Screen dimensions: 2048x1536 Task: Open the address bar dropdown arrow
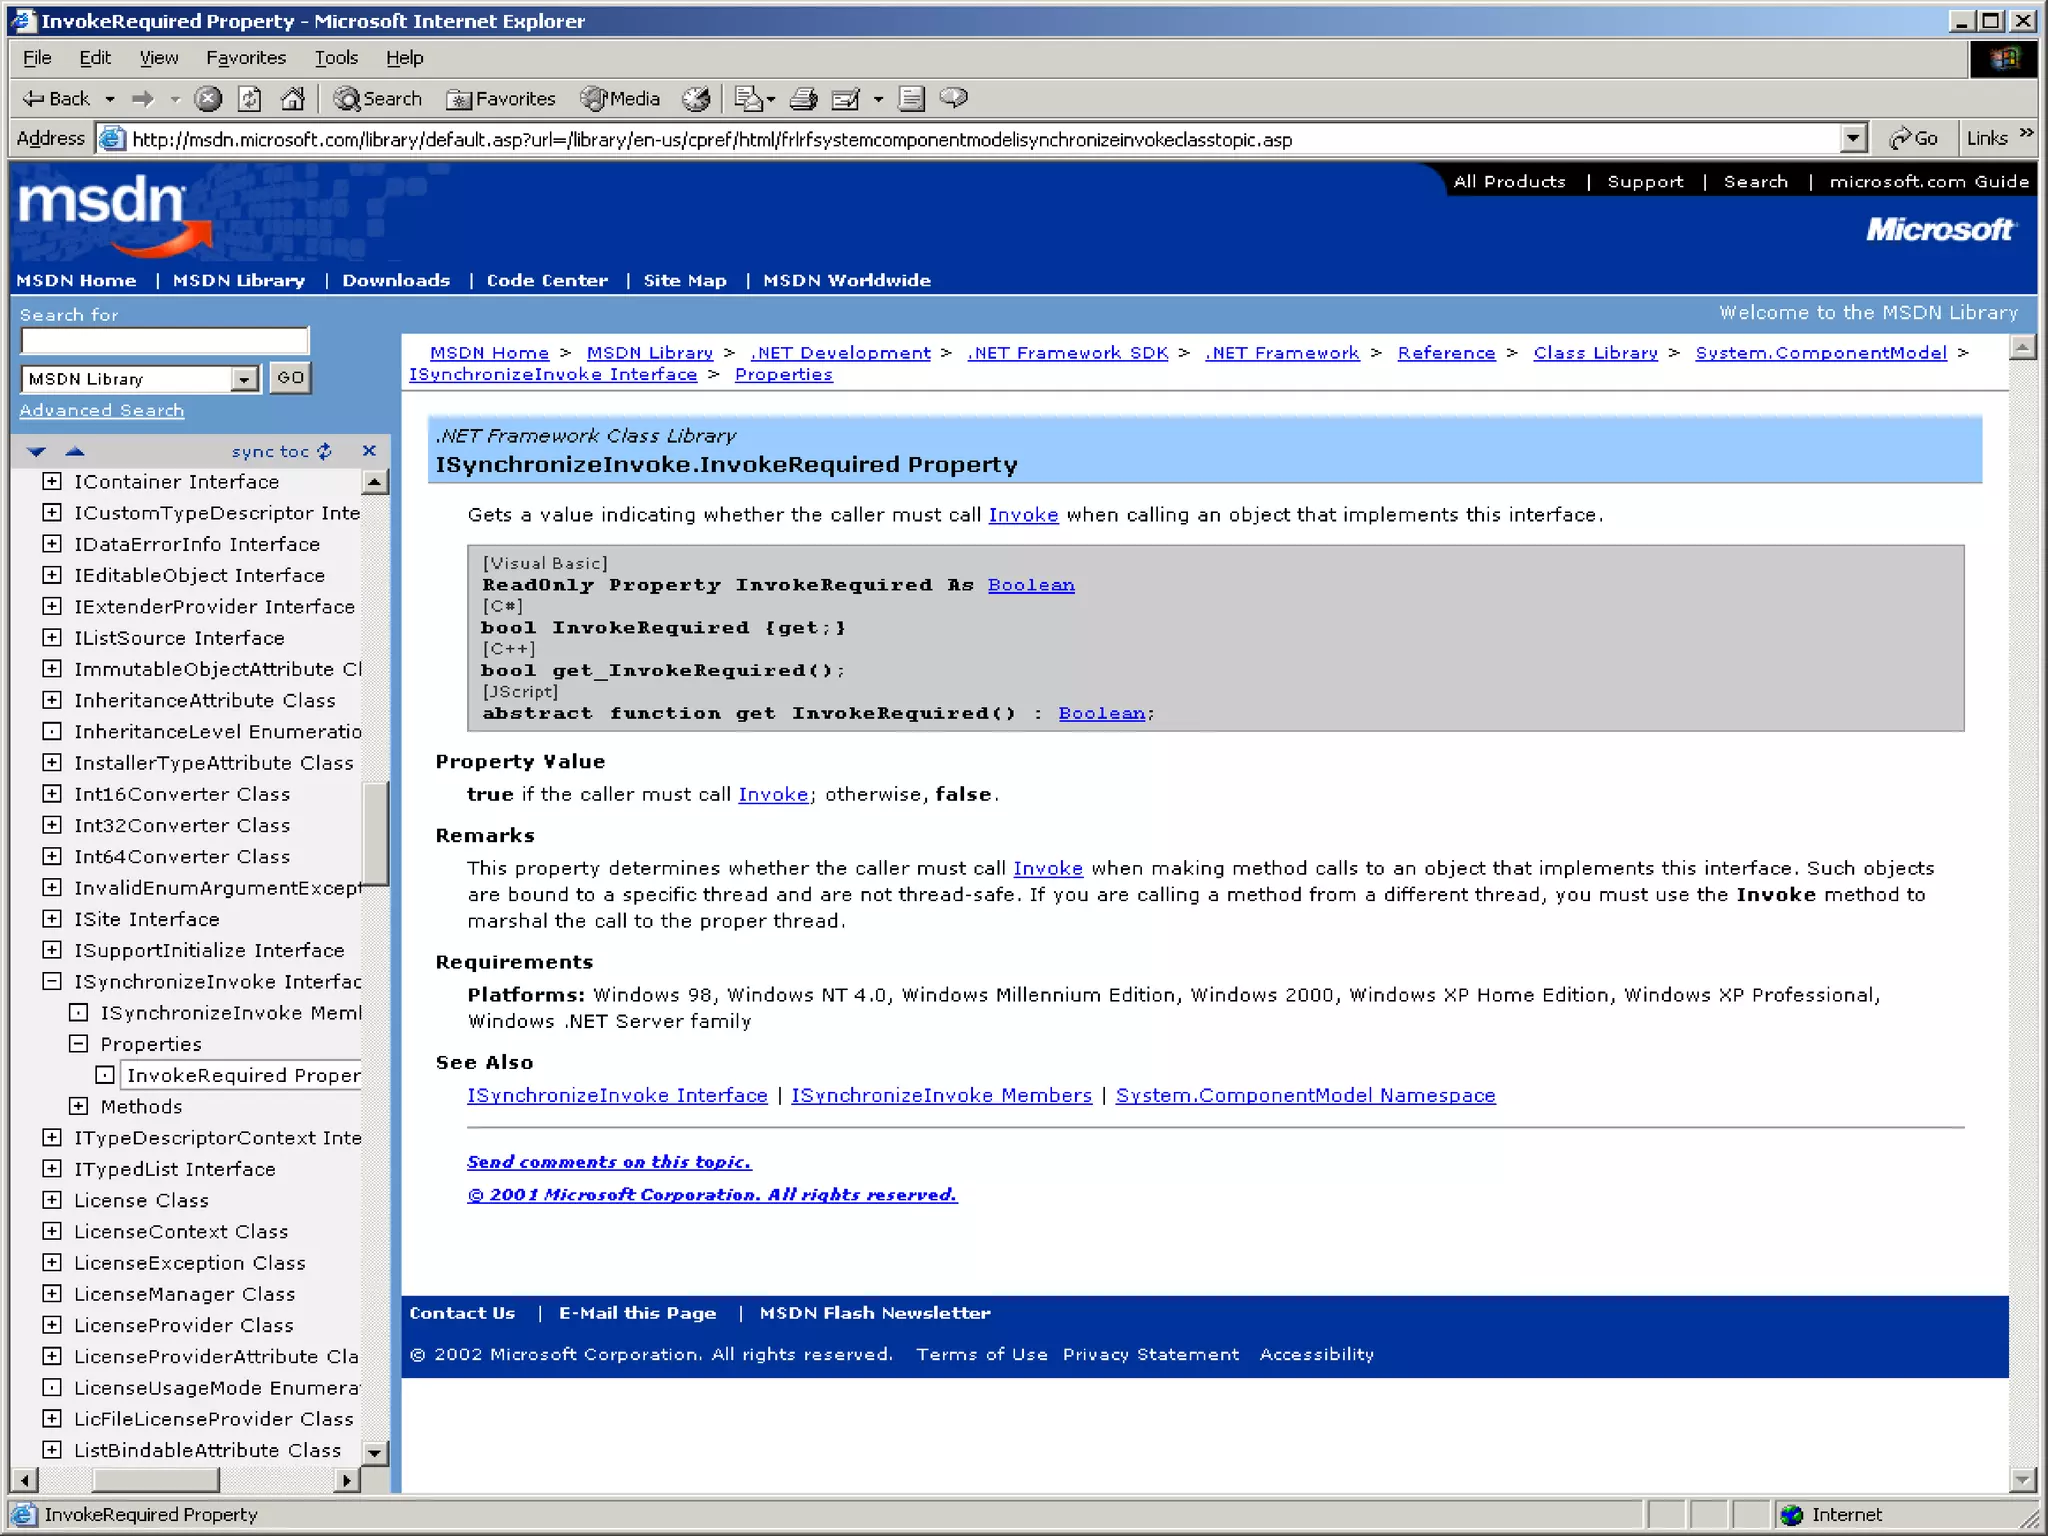[1853, 138]
